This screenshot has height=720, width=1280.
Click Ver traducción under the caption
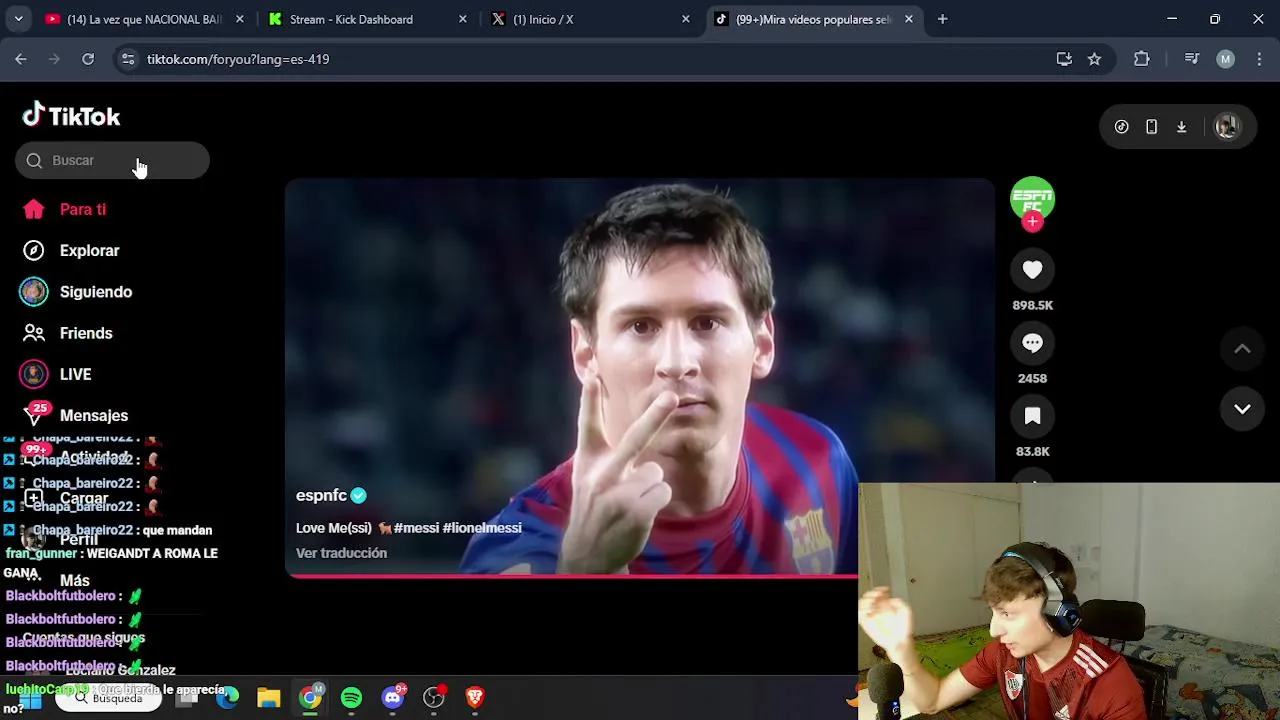pos(341,553)
